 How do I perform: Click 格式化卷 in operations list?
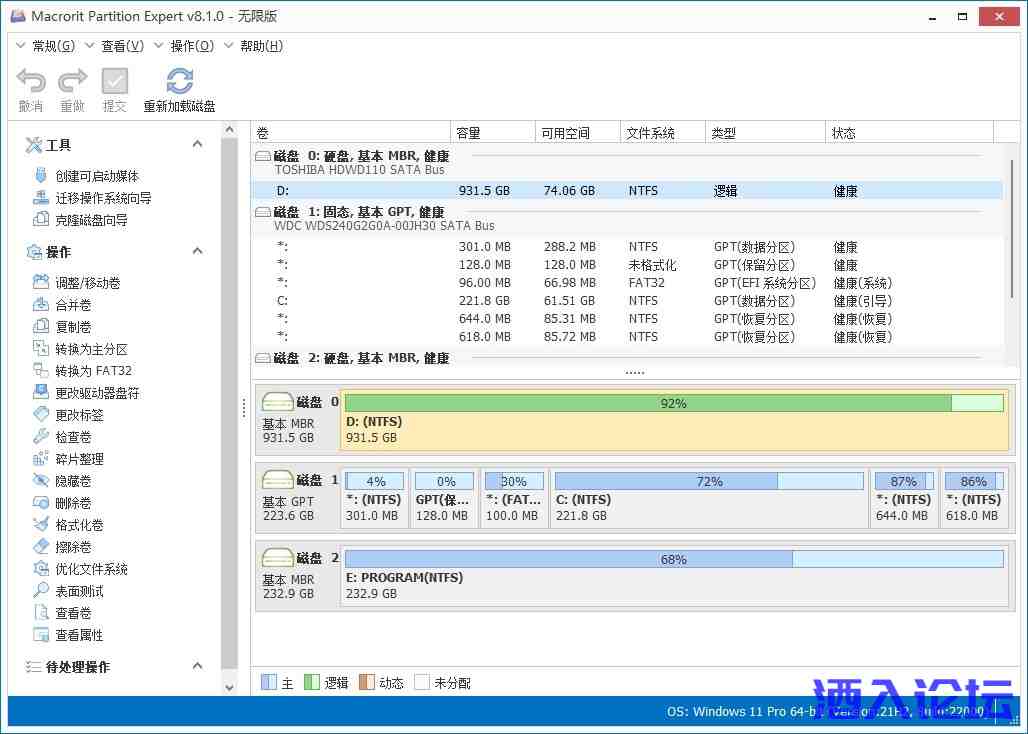click(x=79, y=525)
